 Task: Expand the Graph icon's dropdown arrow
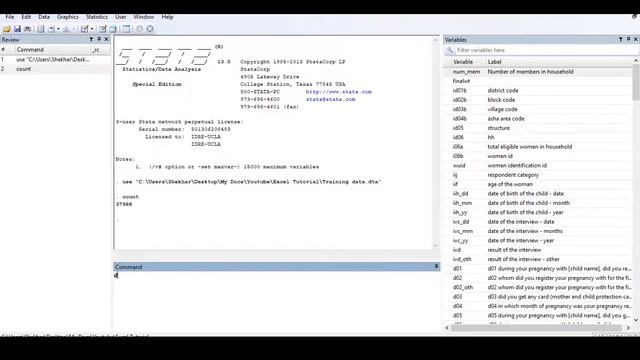pos(74,29)
